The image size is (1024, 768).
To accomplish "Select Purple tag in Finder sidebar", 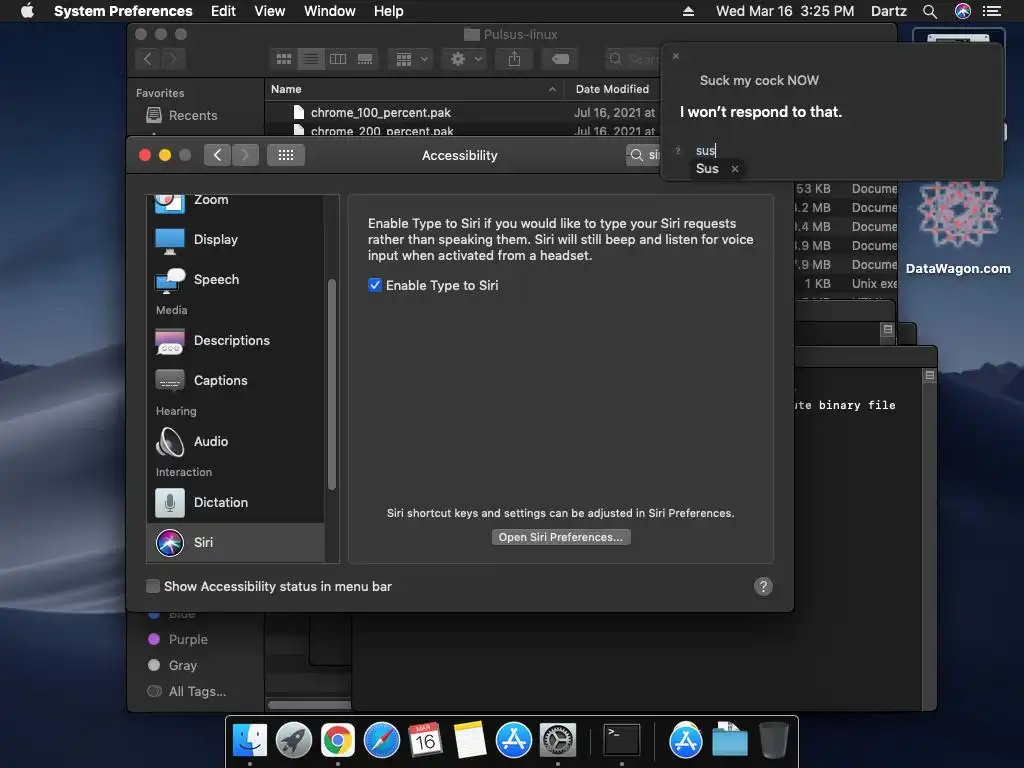I will click(x=178, y=639).
